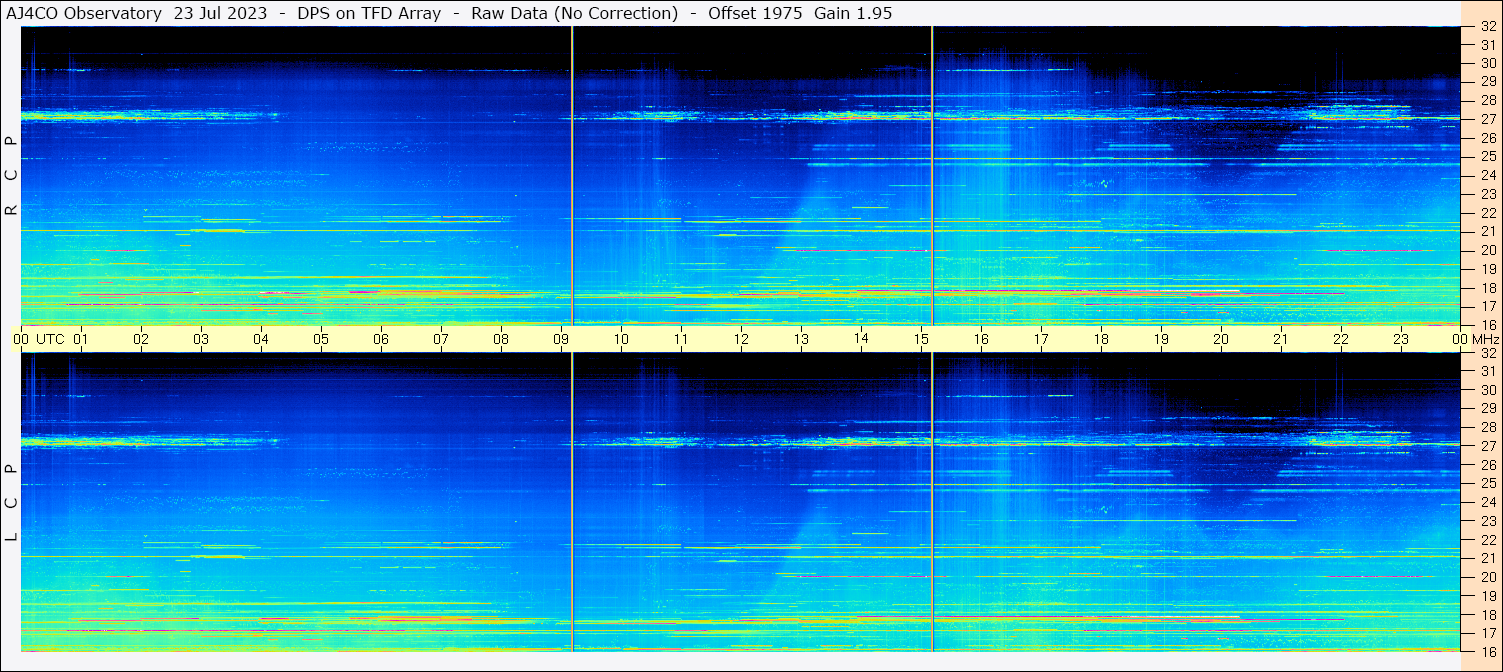The image size is (1503, 672).
Task: Click the UTC label on time axis
Action: [50, 339]
